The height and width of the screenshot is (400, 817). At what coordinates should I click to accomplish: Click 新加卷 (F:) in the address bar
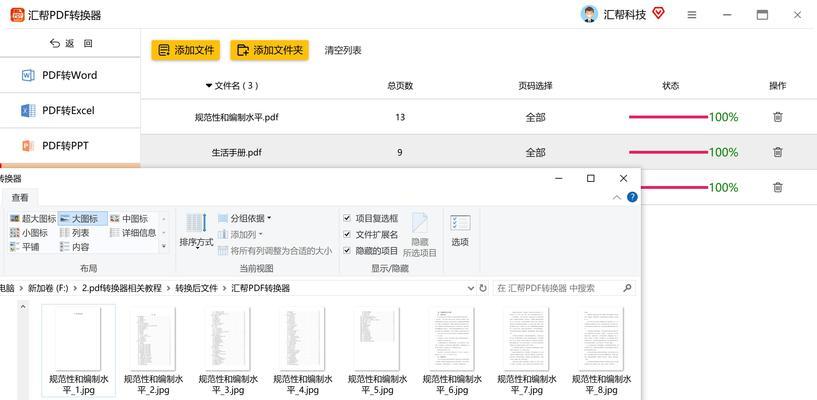tap(48, 288)
